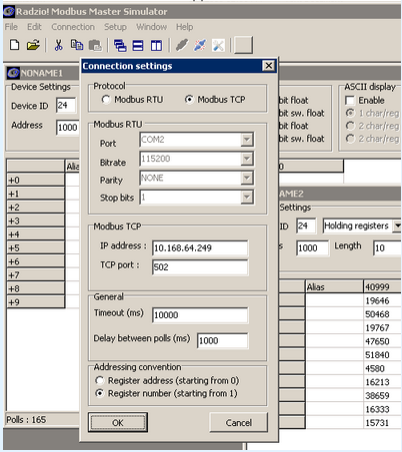Click the value 19646 cell
The height and width of the screenshot is (452, 402).
382,301
